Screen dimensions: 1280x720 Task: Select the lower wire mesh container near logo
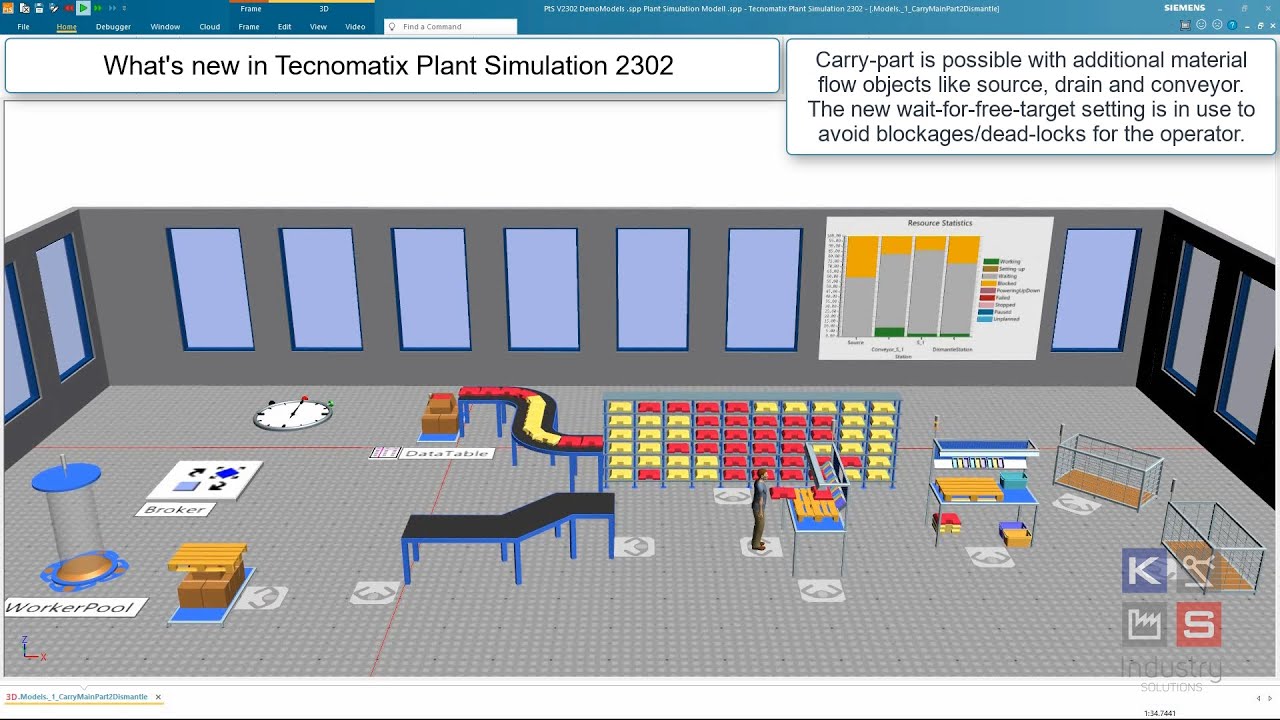[x=1212, y=548]
